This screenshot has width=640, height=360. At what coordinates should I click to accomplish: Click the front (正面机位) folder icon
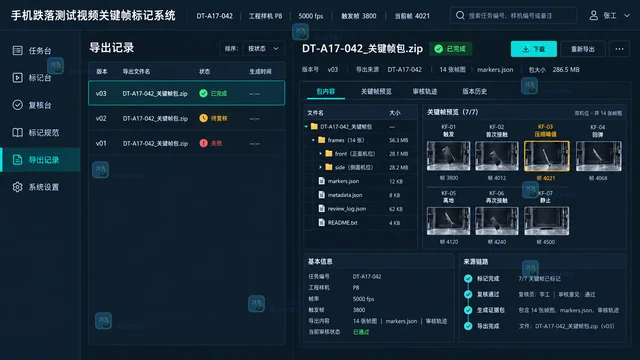329,154
